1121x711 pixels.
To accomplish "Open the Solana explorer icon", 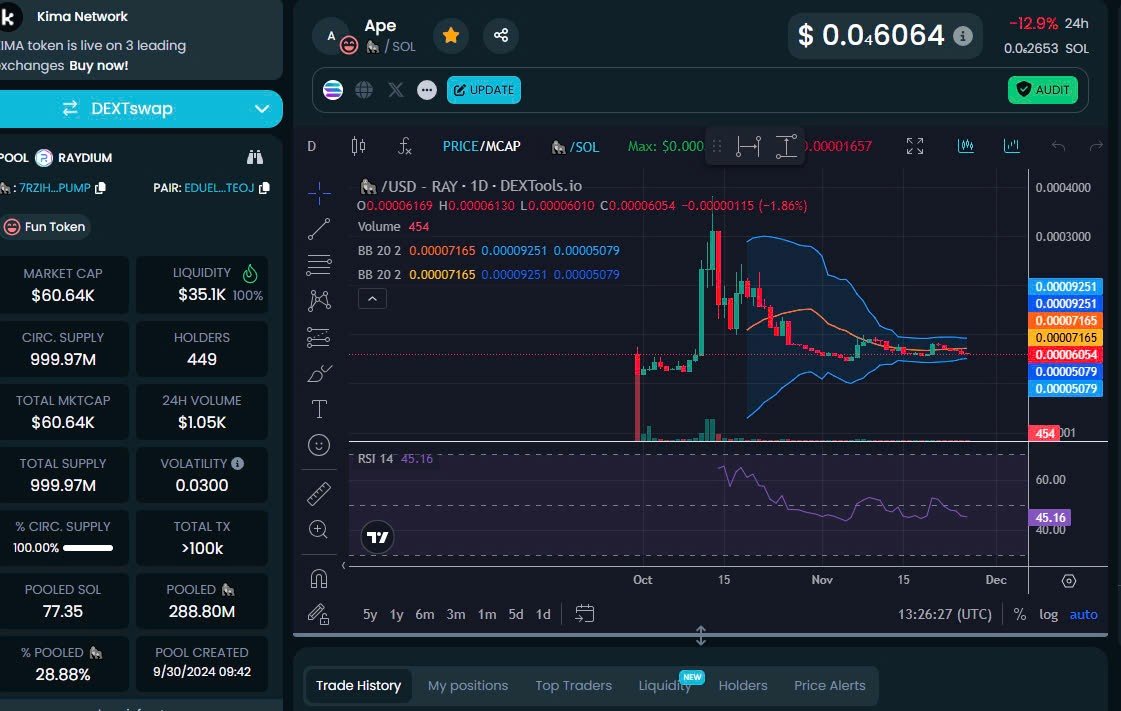I will coord(333,90).
